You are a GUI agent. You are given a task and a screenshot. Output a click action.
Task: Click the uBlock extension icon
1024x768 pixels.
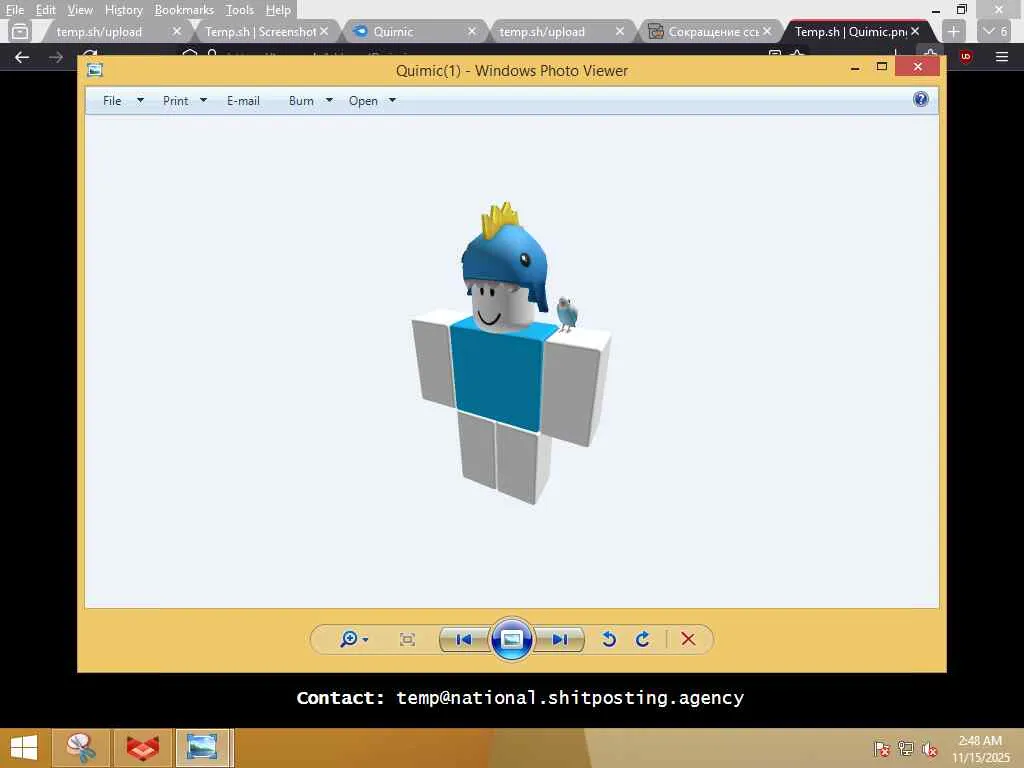pos(966,57)
